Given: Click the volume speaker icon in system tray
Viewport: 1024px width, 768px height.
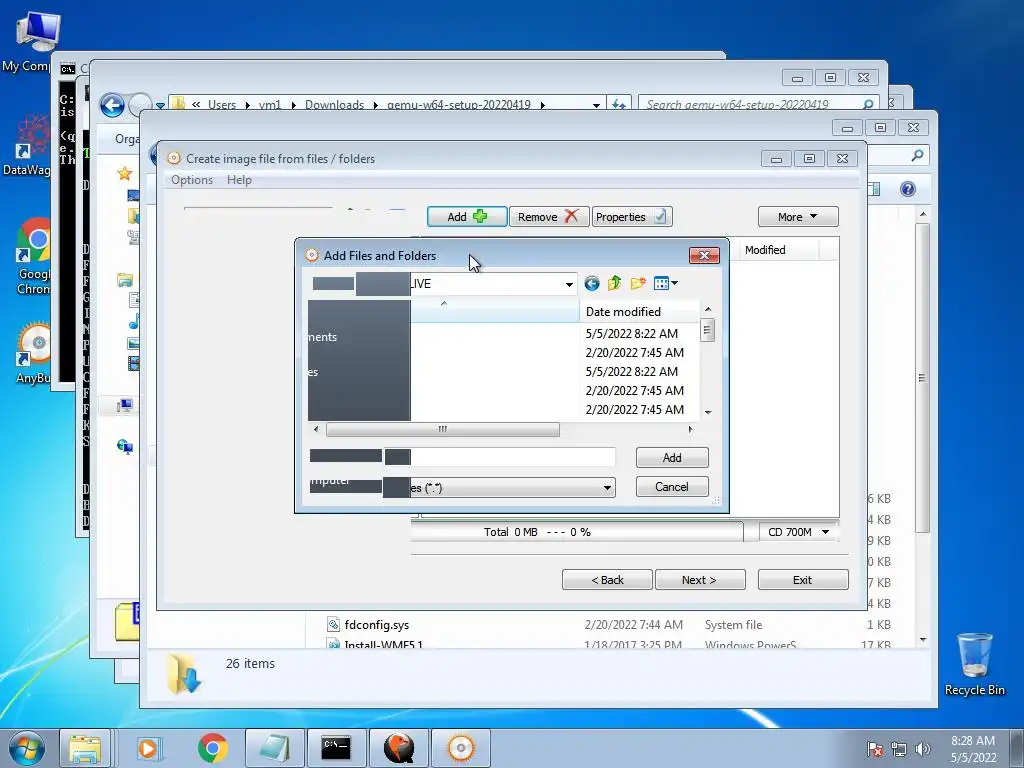Looking at the screenshot, I should 922,749.
